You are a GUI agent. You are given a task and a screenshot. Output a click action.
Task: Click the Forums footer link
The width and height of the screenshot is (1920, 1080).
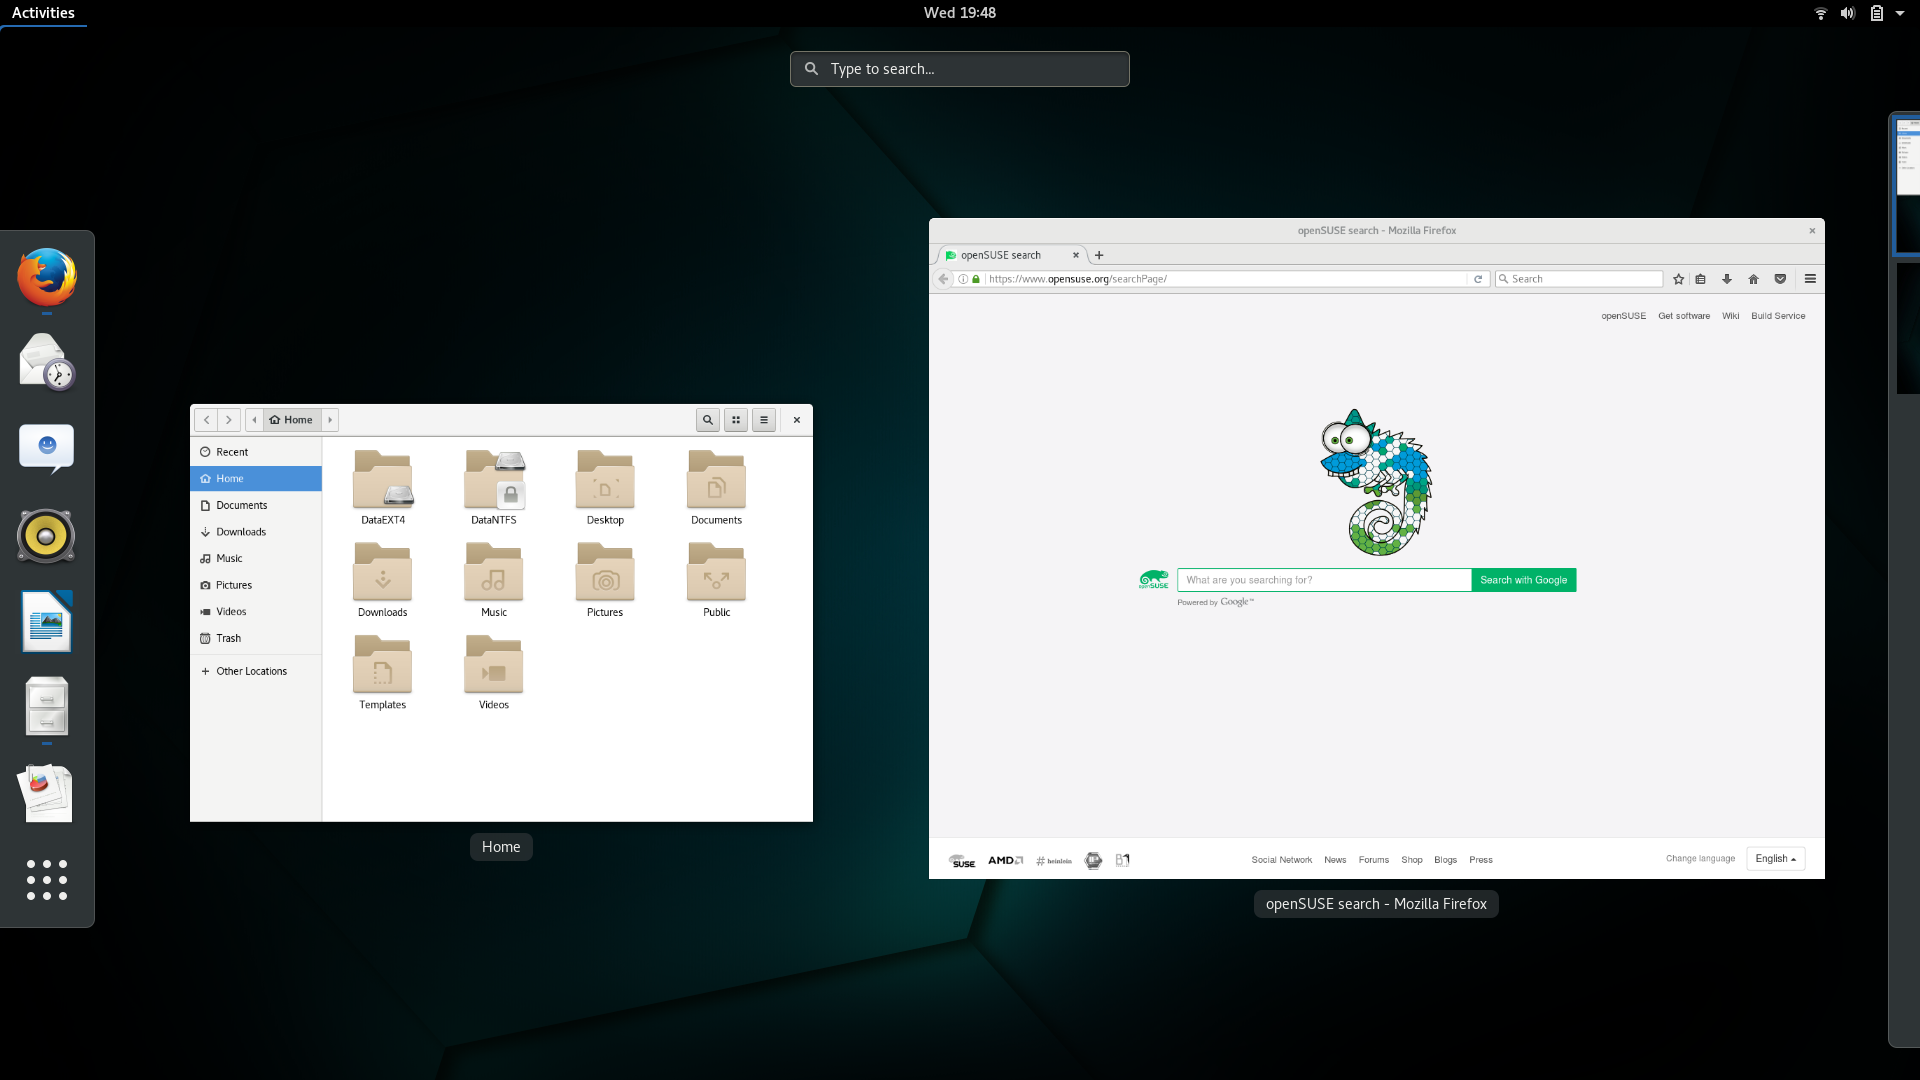pyautogui.click(x=1374, y=860)
